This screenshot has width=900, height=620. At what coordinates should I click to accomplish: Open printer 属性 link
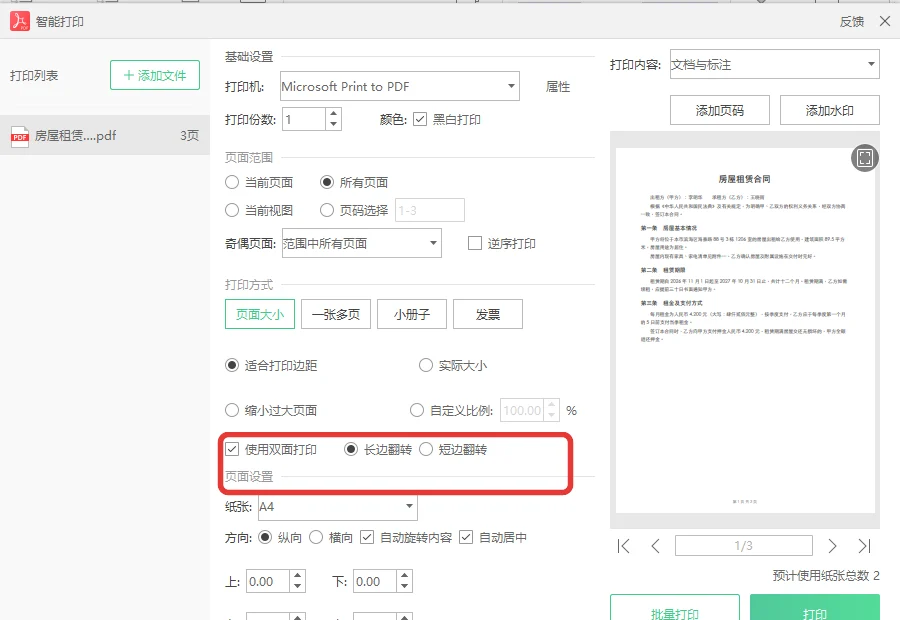(558, 87)
